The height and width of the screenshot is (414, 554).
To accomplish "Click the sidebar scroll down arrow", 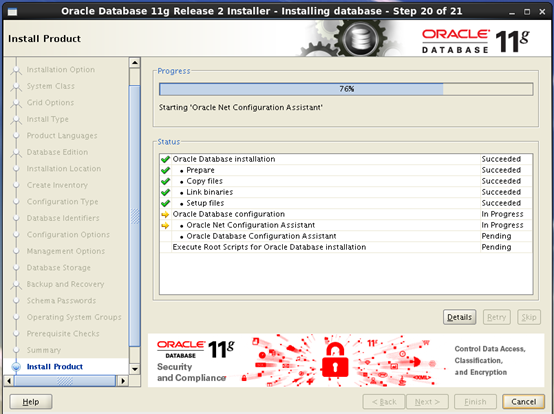I will pos(135,369).
